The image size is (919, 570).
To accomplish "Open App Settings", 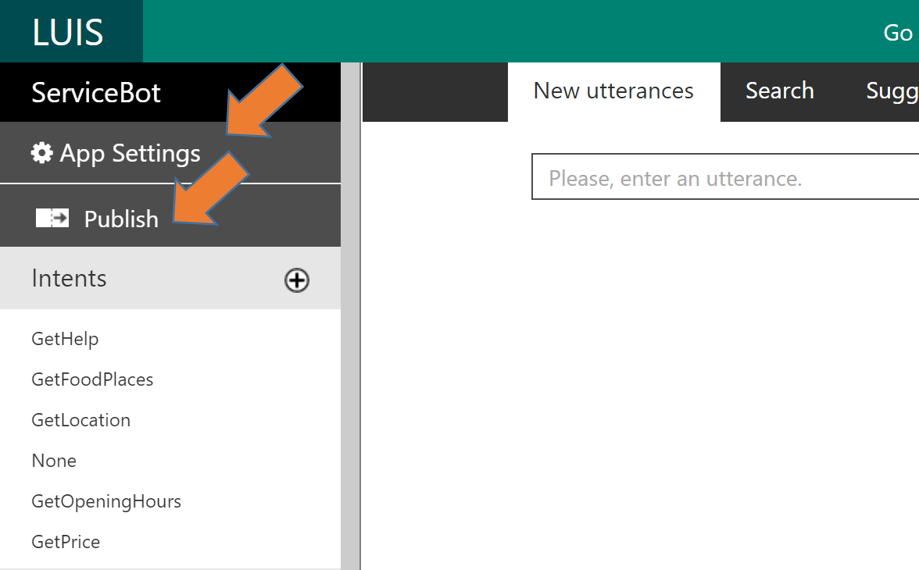I will [170, 153].
